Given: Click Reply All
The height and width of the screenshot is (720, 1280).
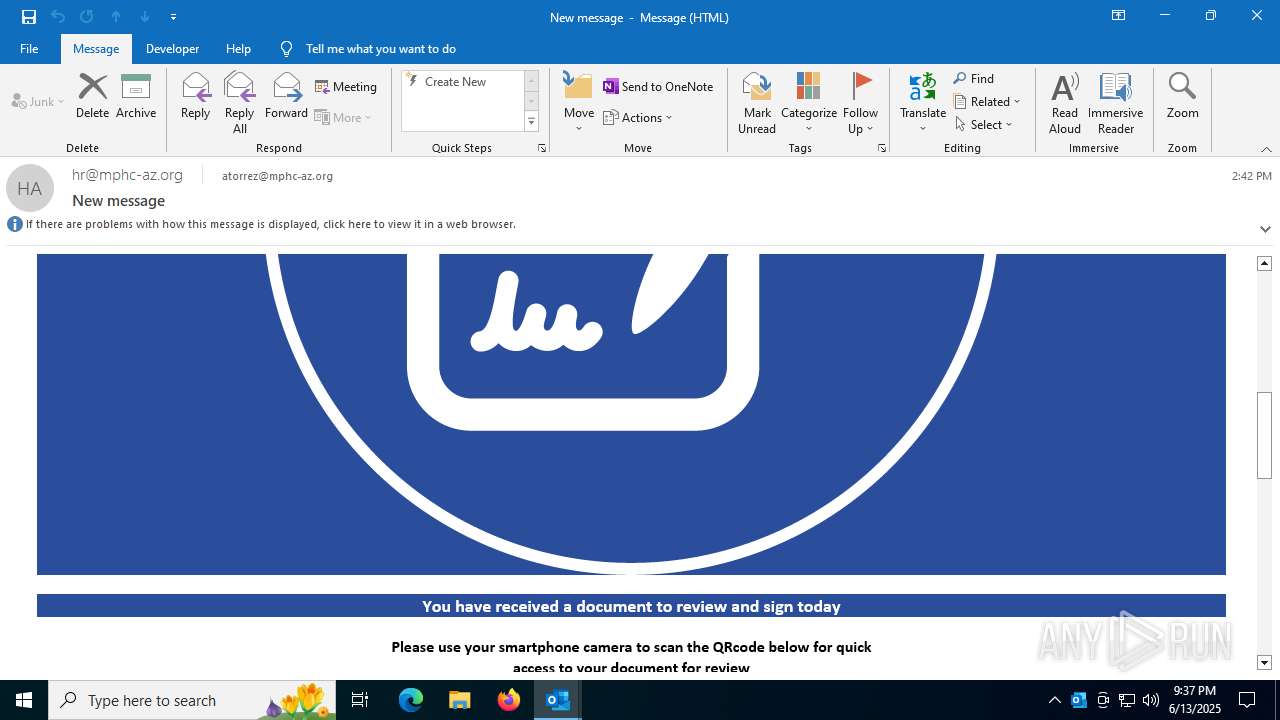Looking at the screenshot, I should click(x=240, y=103).
